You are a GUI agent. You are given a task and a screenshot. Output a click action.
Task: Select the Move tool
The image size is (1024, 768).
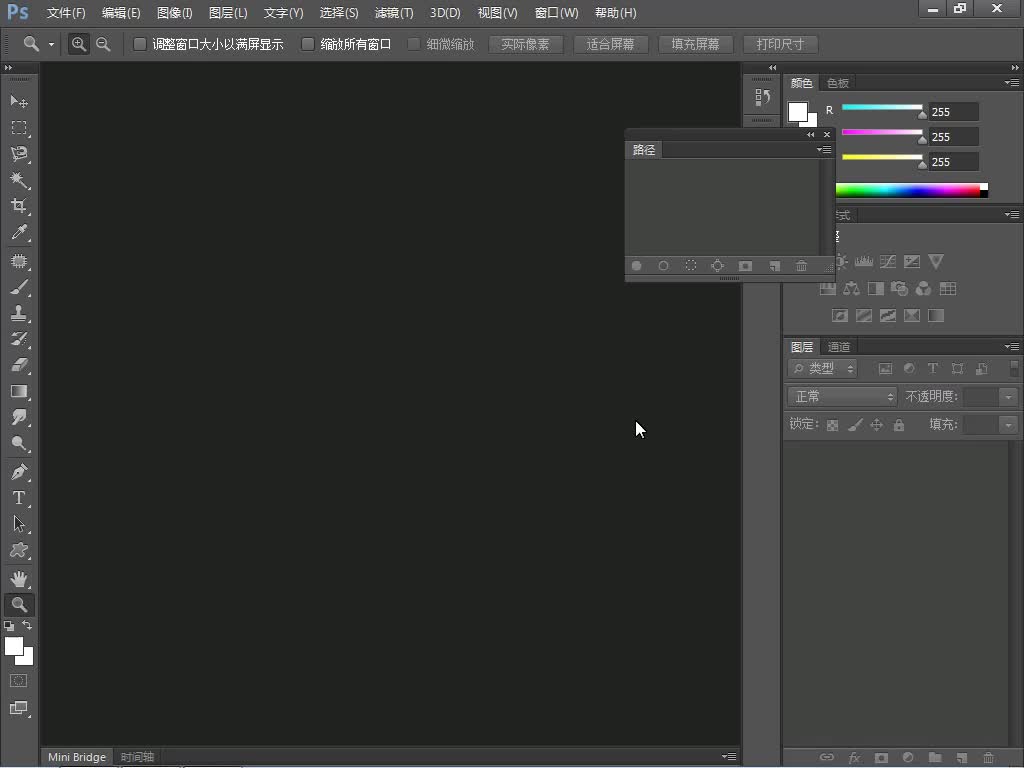click(19, 101)
